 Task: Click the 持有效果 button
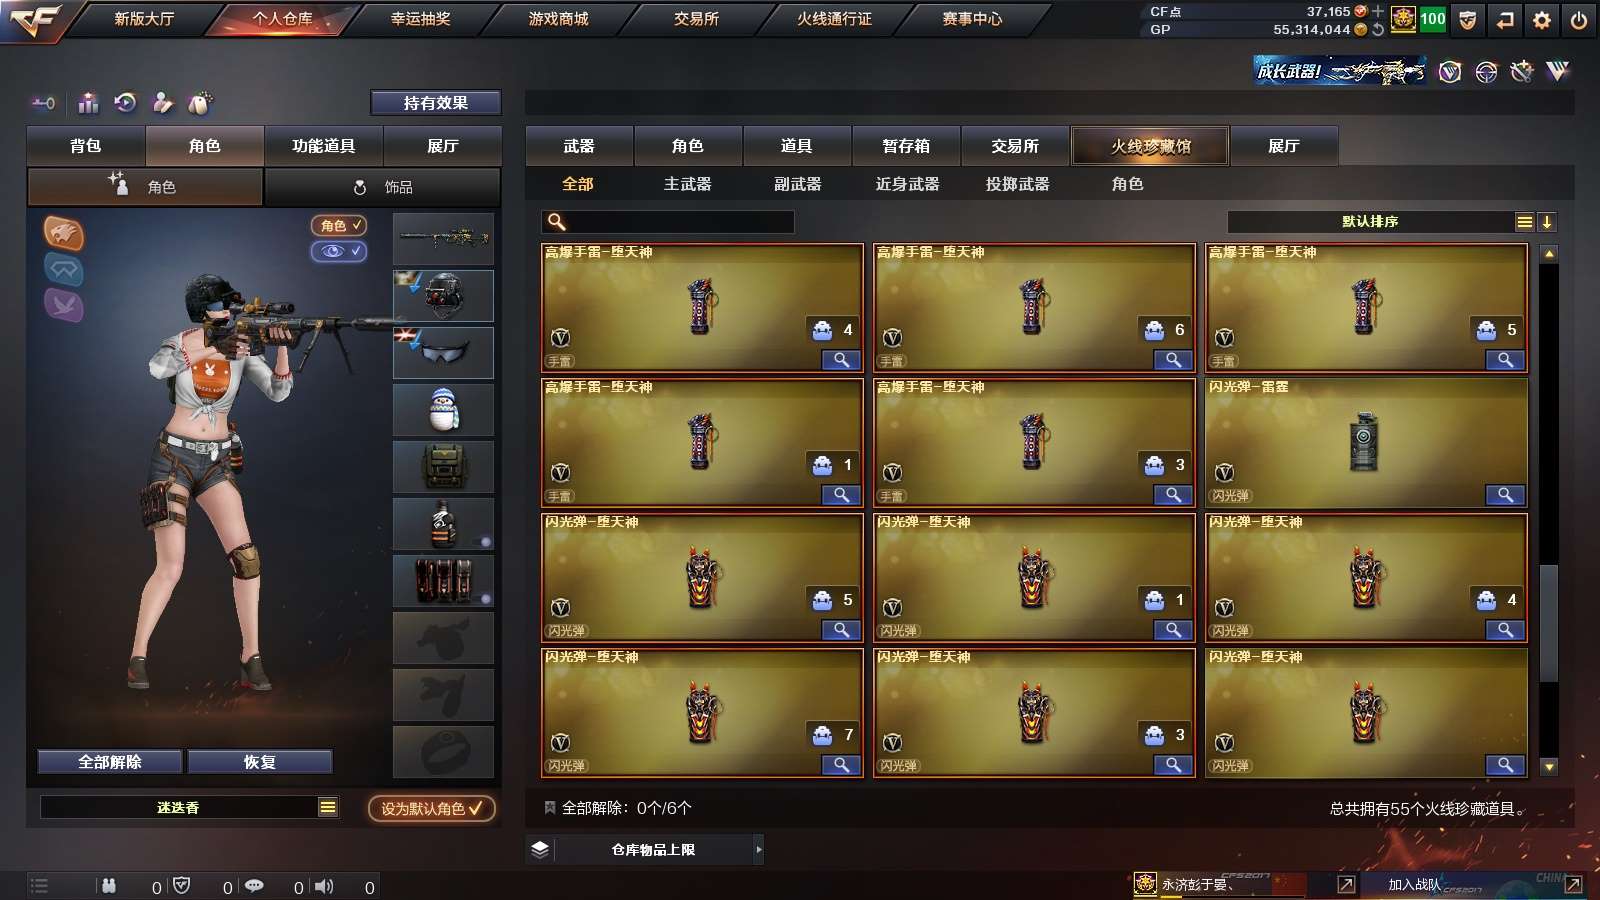[x=436, y=103]
